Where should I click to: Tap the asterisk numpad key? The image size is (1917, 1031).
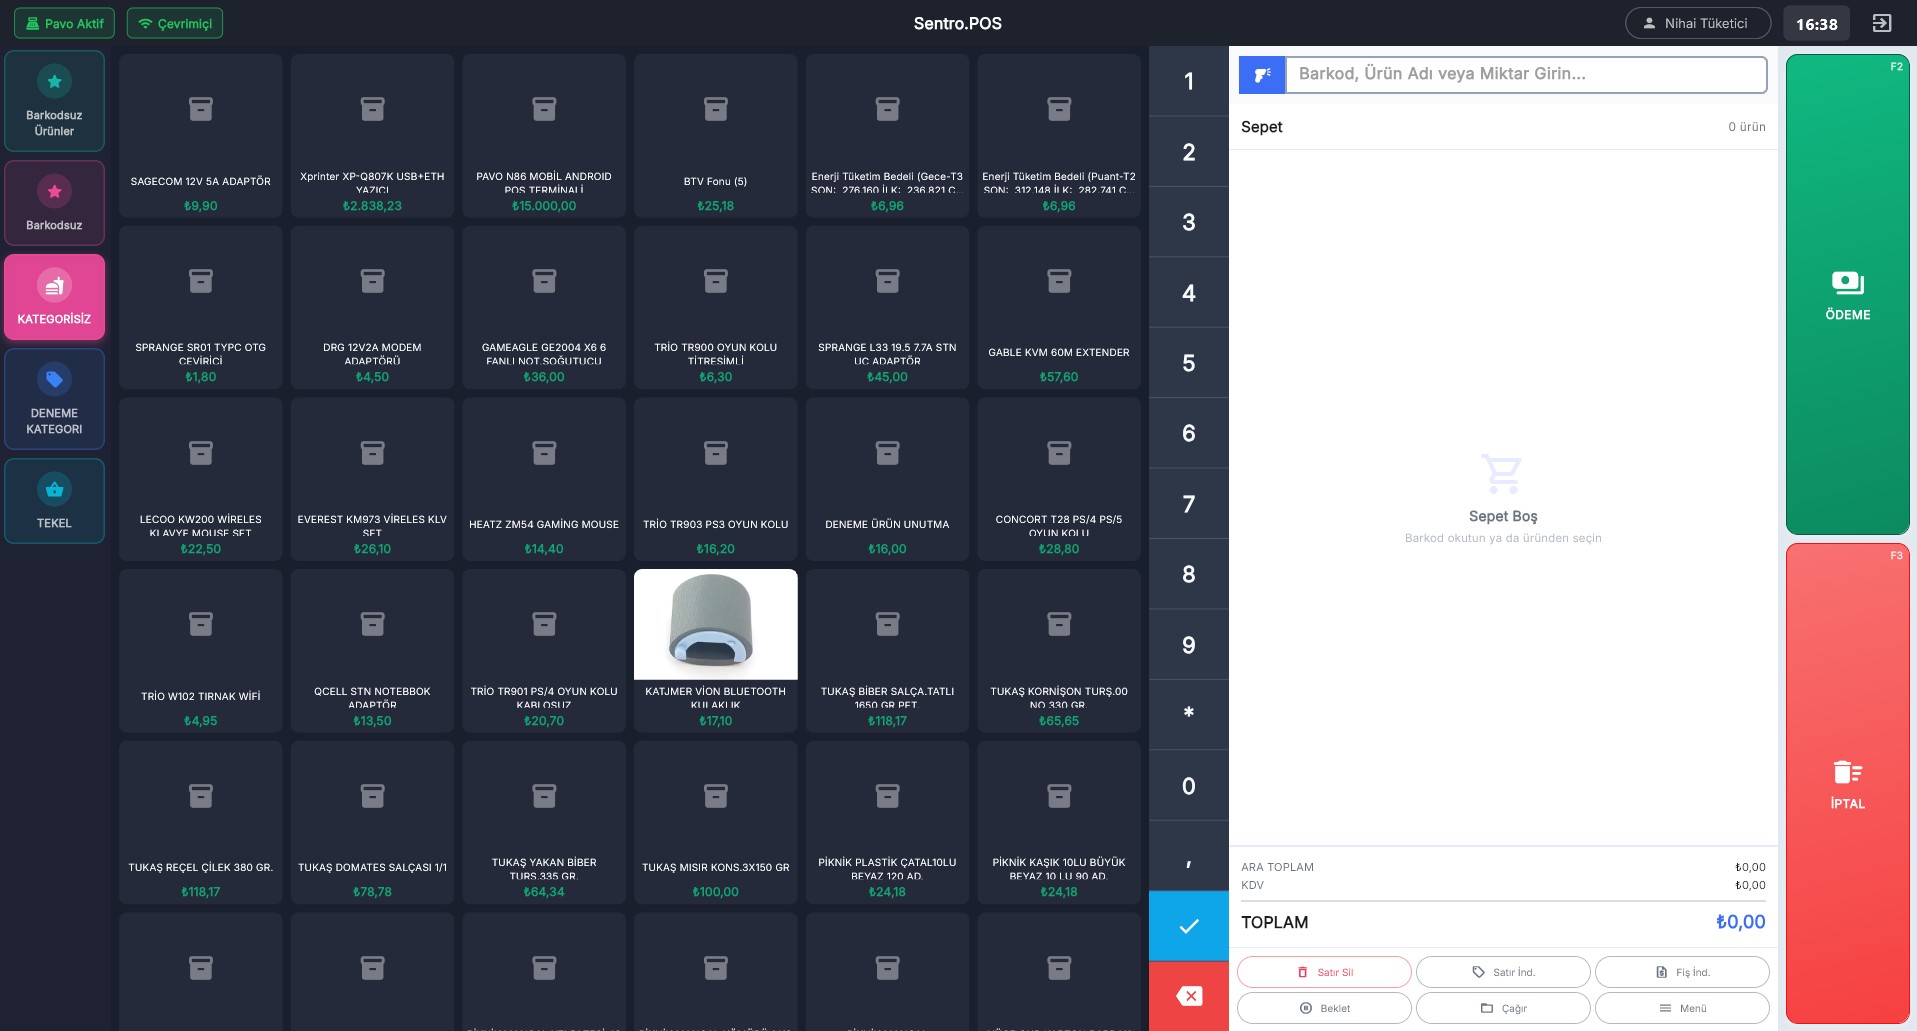[x=1188, y=715]
